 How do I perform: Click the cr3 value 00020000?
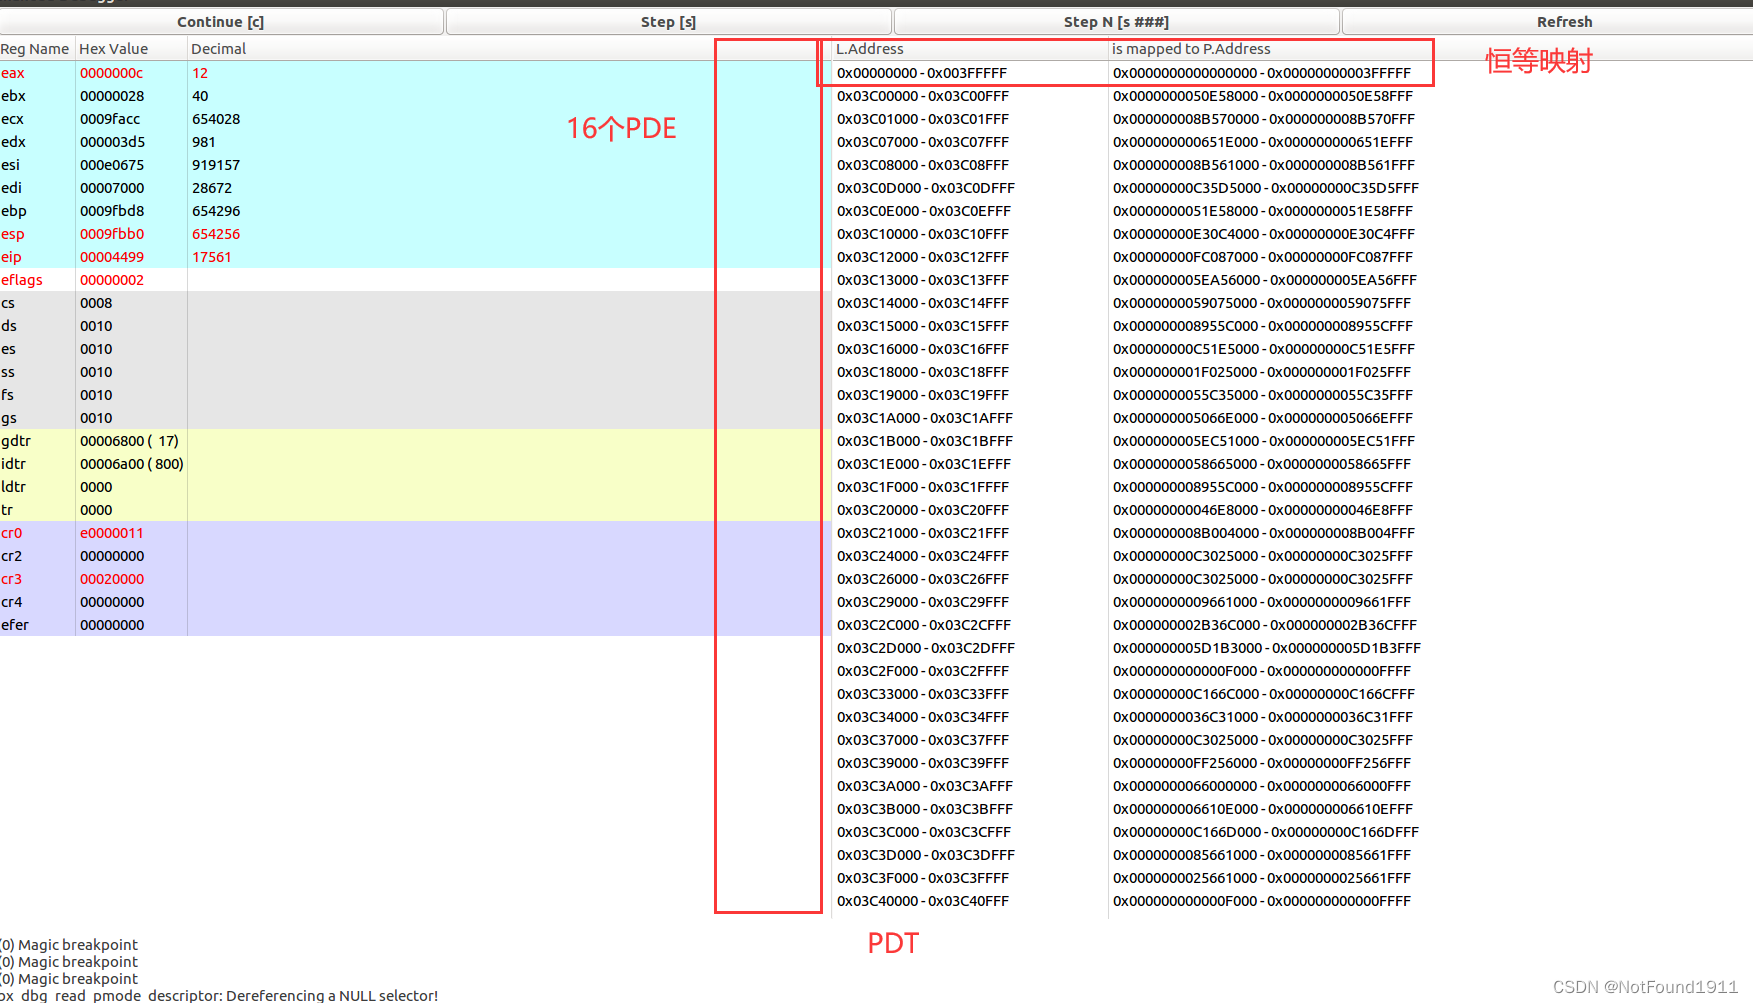[112, 579]
